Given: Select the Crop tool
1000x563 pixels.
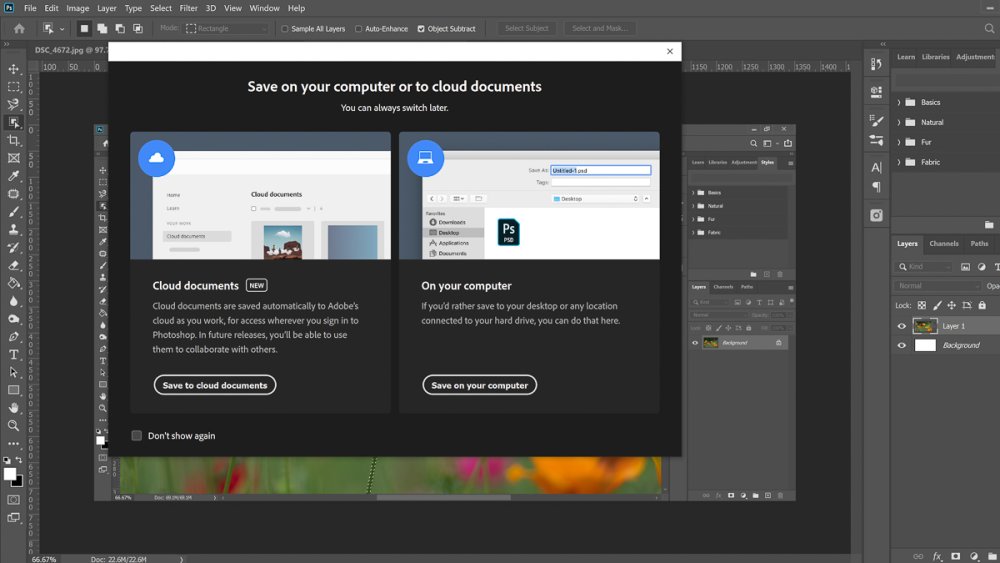Looking at the screenshot, I should [13, 140].
